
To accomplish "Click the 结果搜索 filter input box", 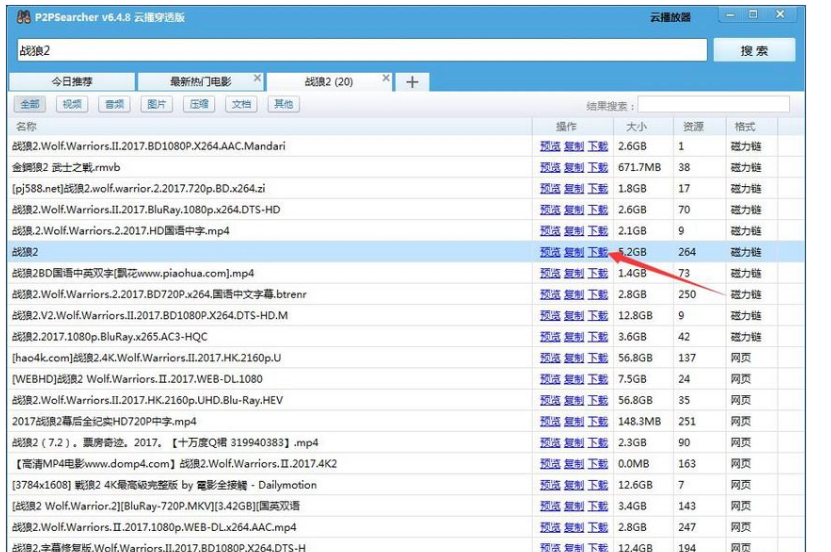I will tap(713, 105).
